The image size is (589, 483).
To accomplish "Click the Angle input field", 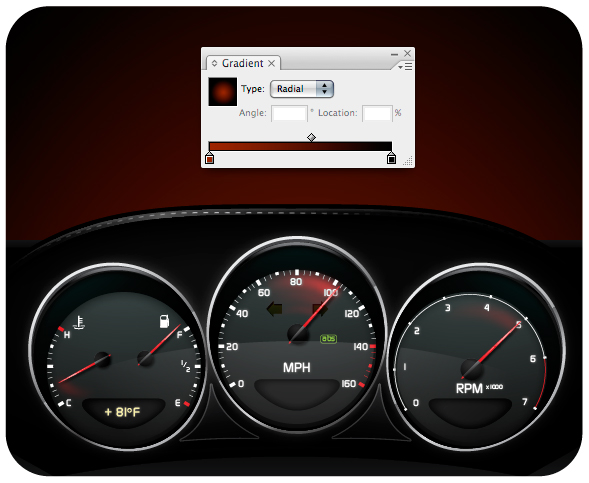I will pyautogui.click(x=289, y=113).
